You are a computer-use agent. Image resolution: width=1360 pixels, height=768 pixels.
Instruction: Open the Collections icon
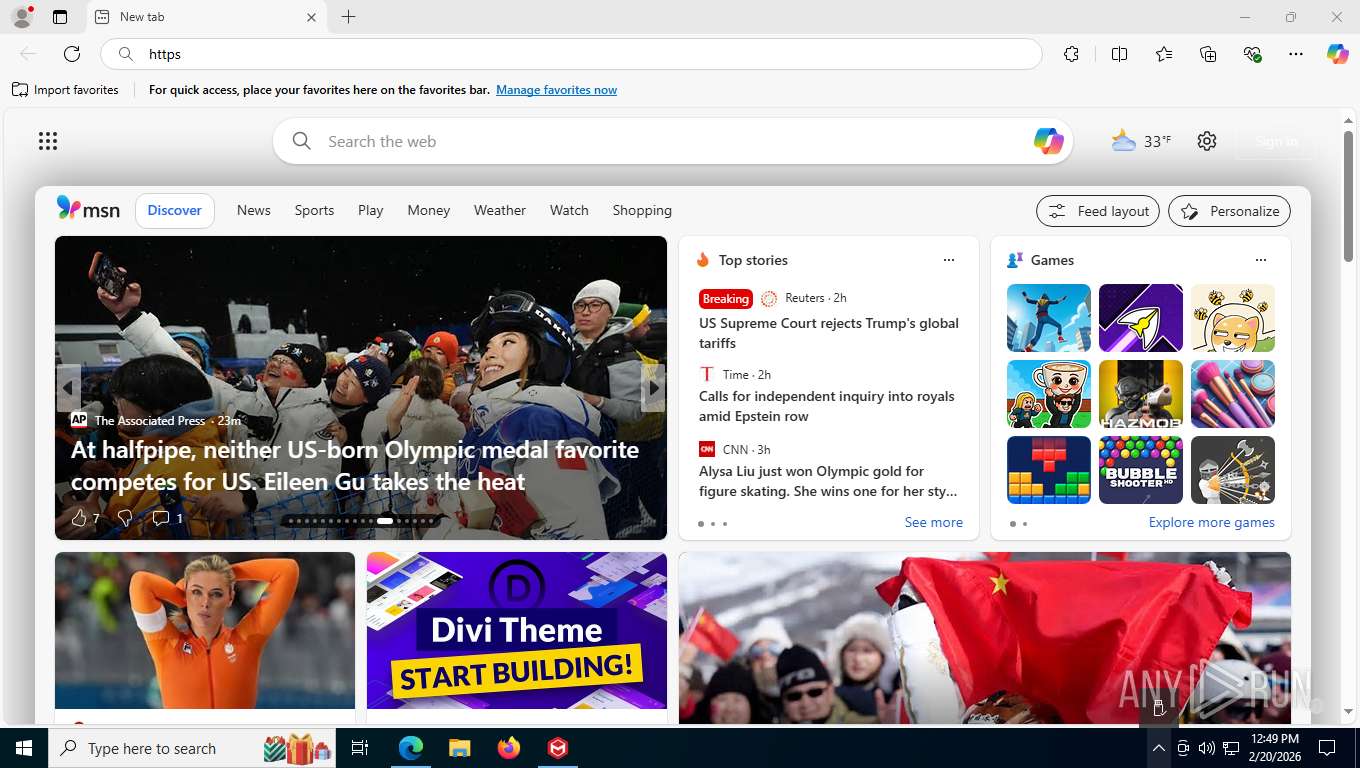tap(1208, 54)
